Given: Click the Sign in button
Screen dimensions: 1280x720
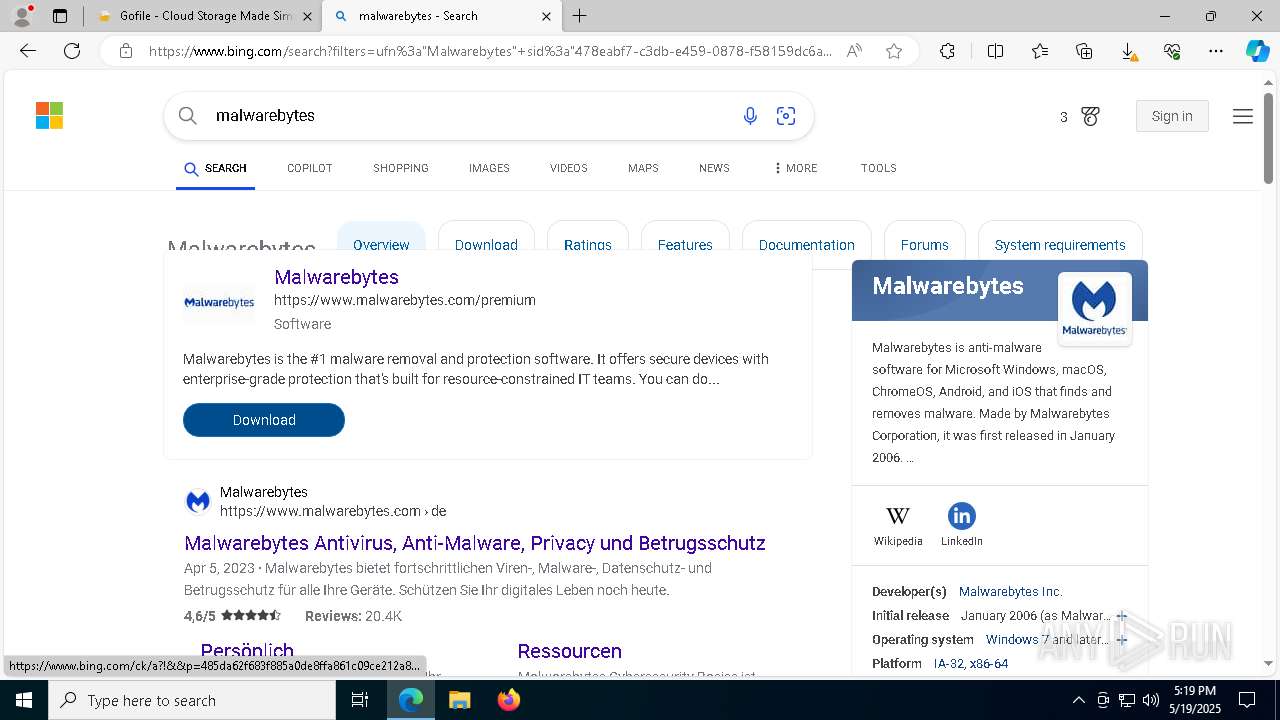Looking at the screenshot, I should (x=1172, y=116).
